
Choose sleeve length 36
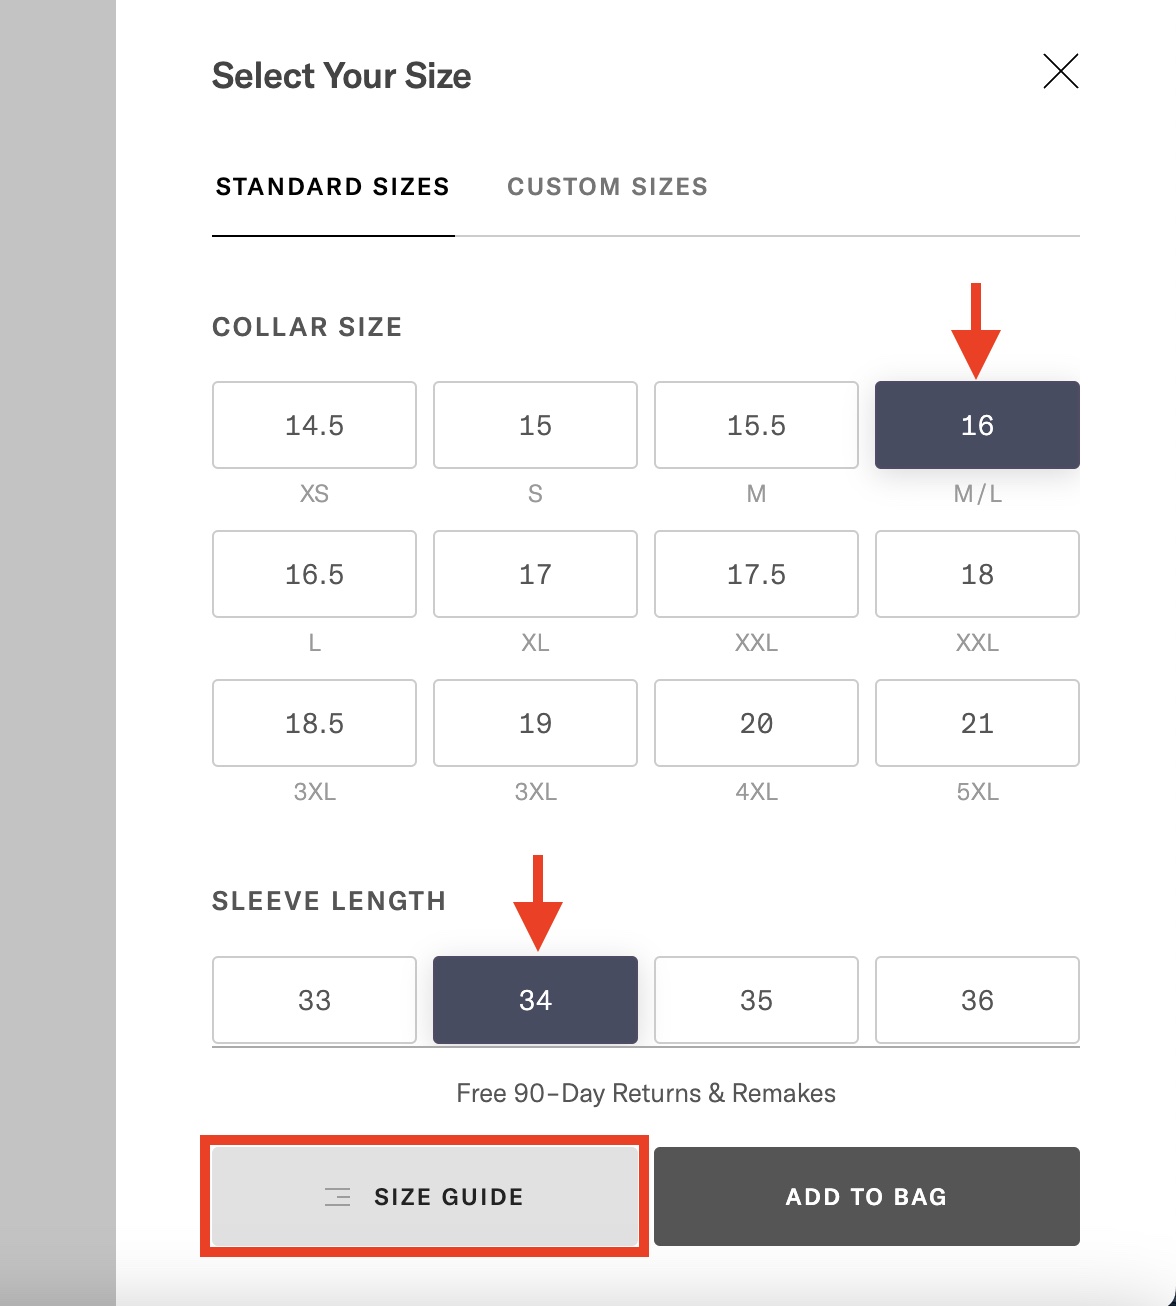tap(977, 1000)
